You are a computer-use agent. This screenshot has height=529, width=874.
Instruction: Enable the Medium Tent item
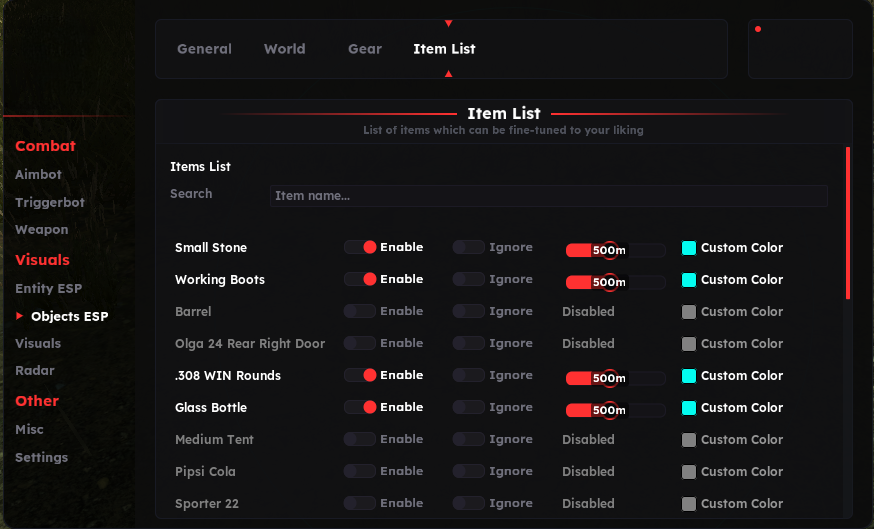tap(360, 439)
